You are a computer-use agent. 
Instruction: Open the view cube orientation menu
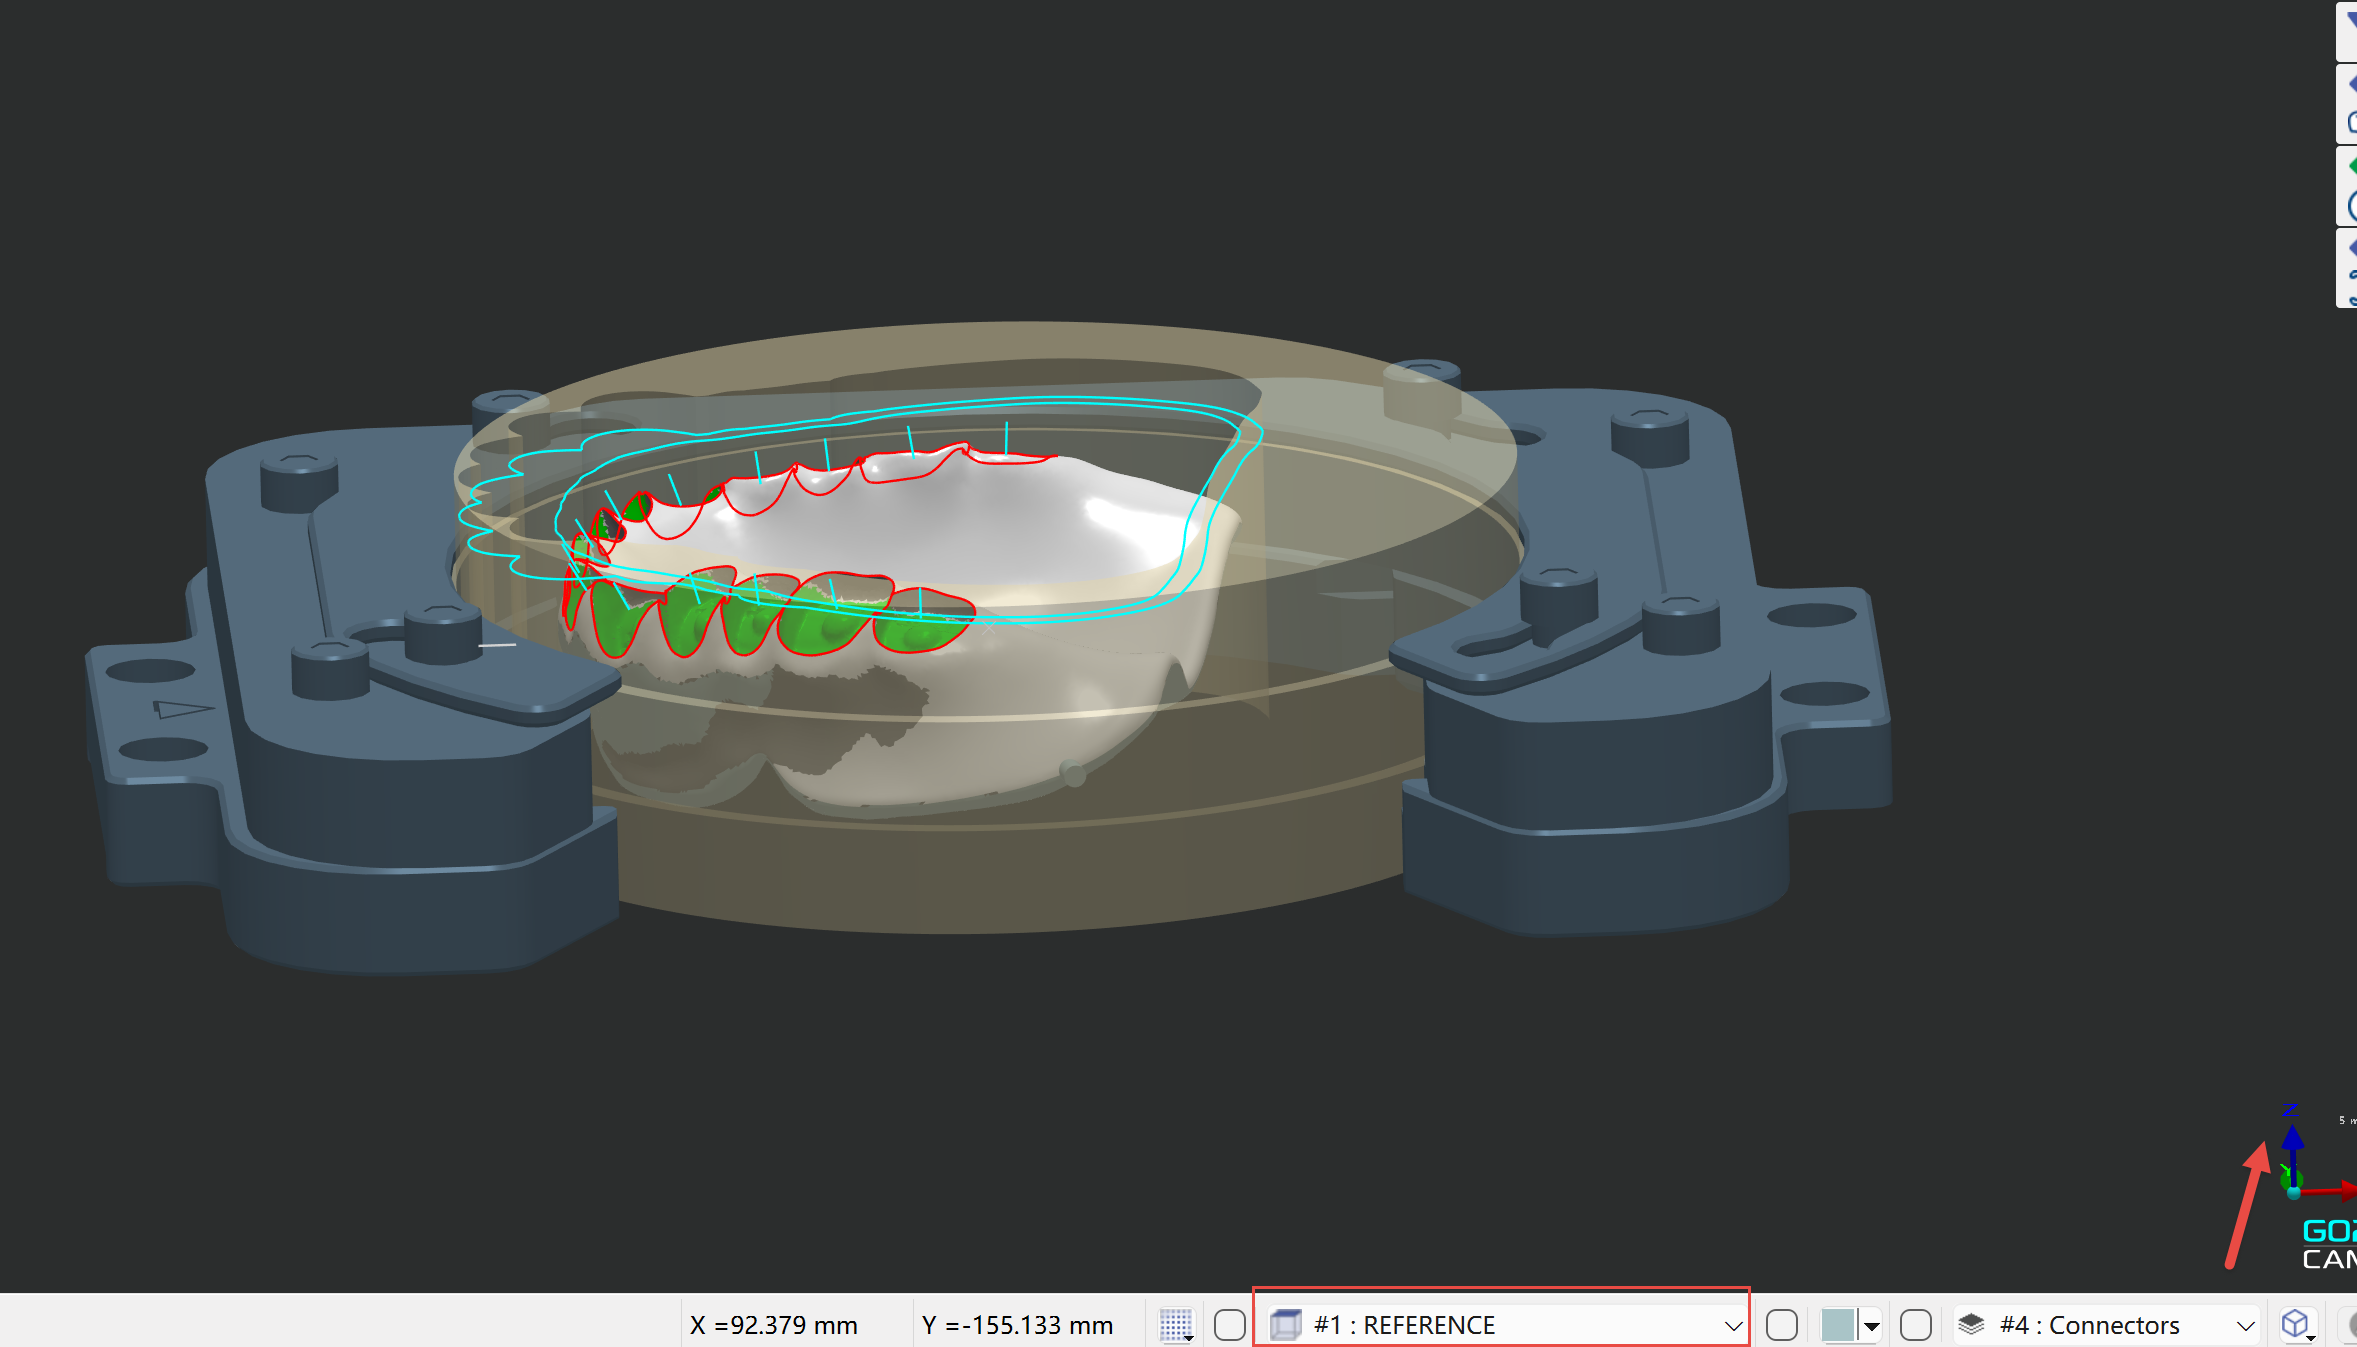tap(2297, 1325)
